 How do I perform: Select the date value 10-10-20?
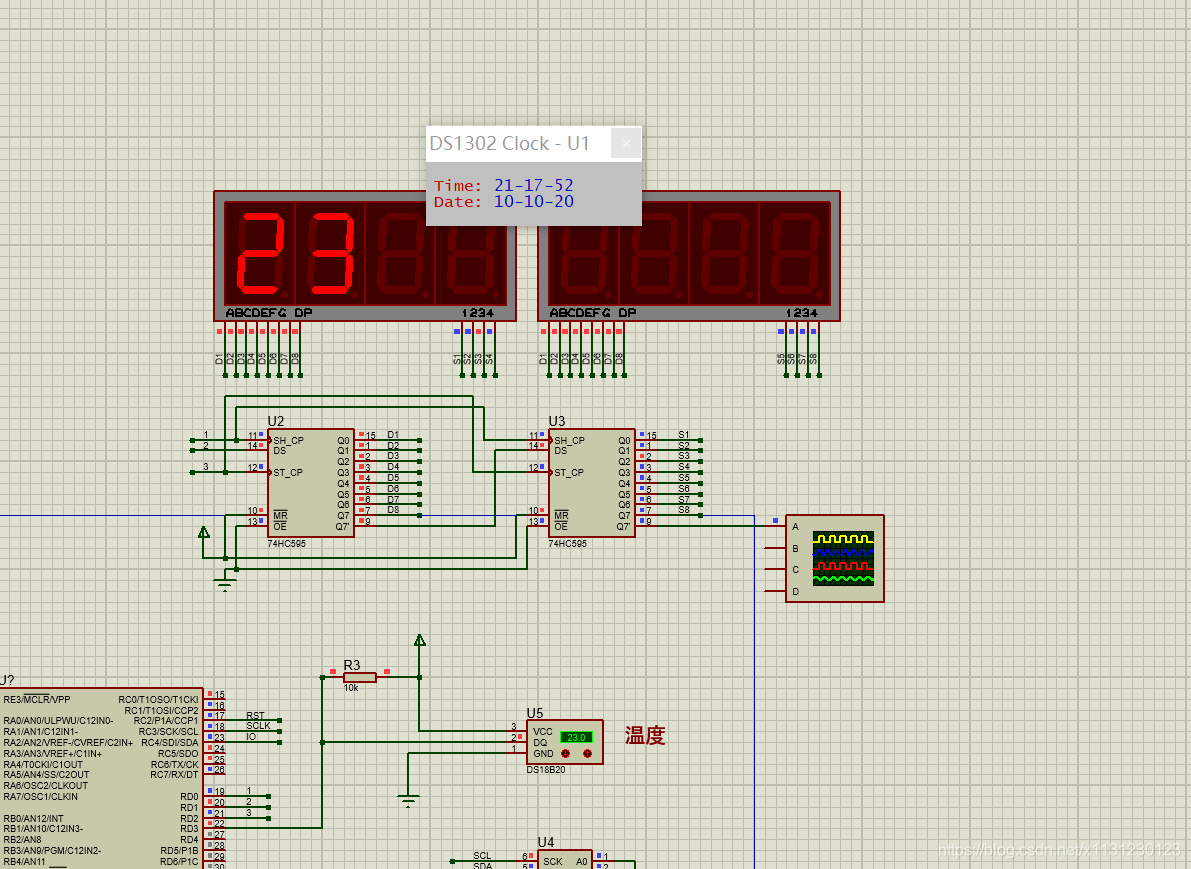[533, 201]
